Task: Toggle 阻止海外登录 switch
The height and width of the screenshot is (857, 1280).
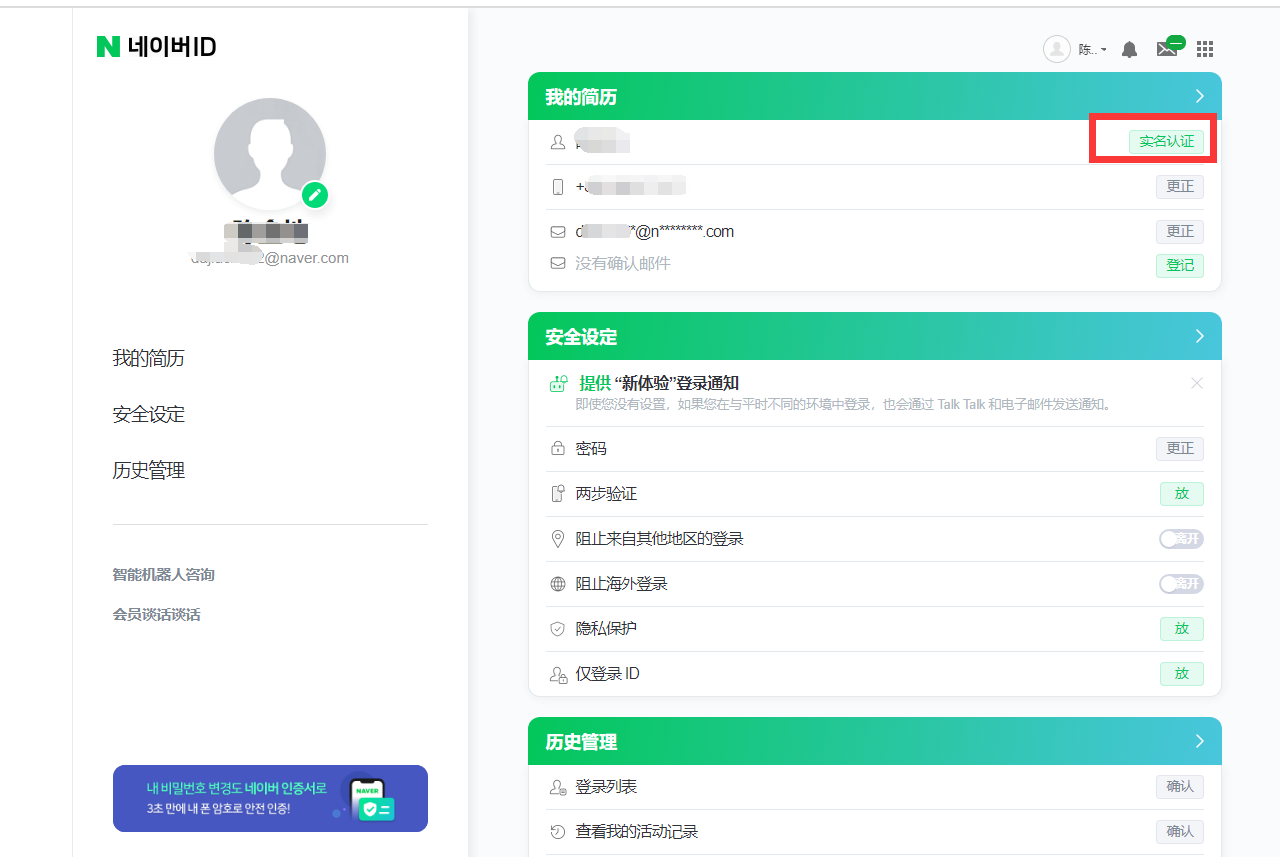Action: (x=1181, y=584)
